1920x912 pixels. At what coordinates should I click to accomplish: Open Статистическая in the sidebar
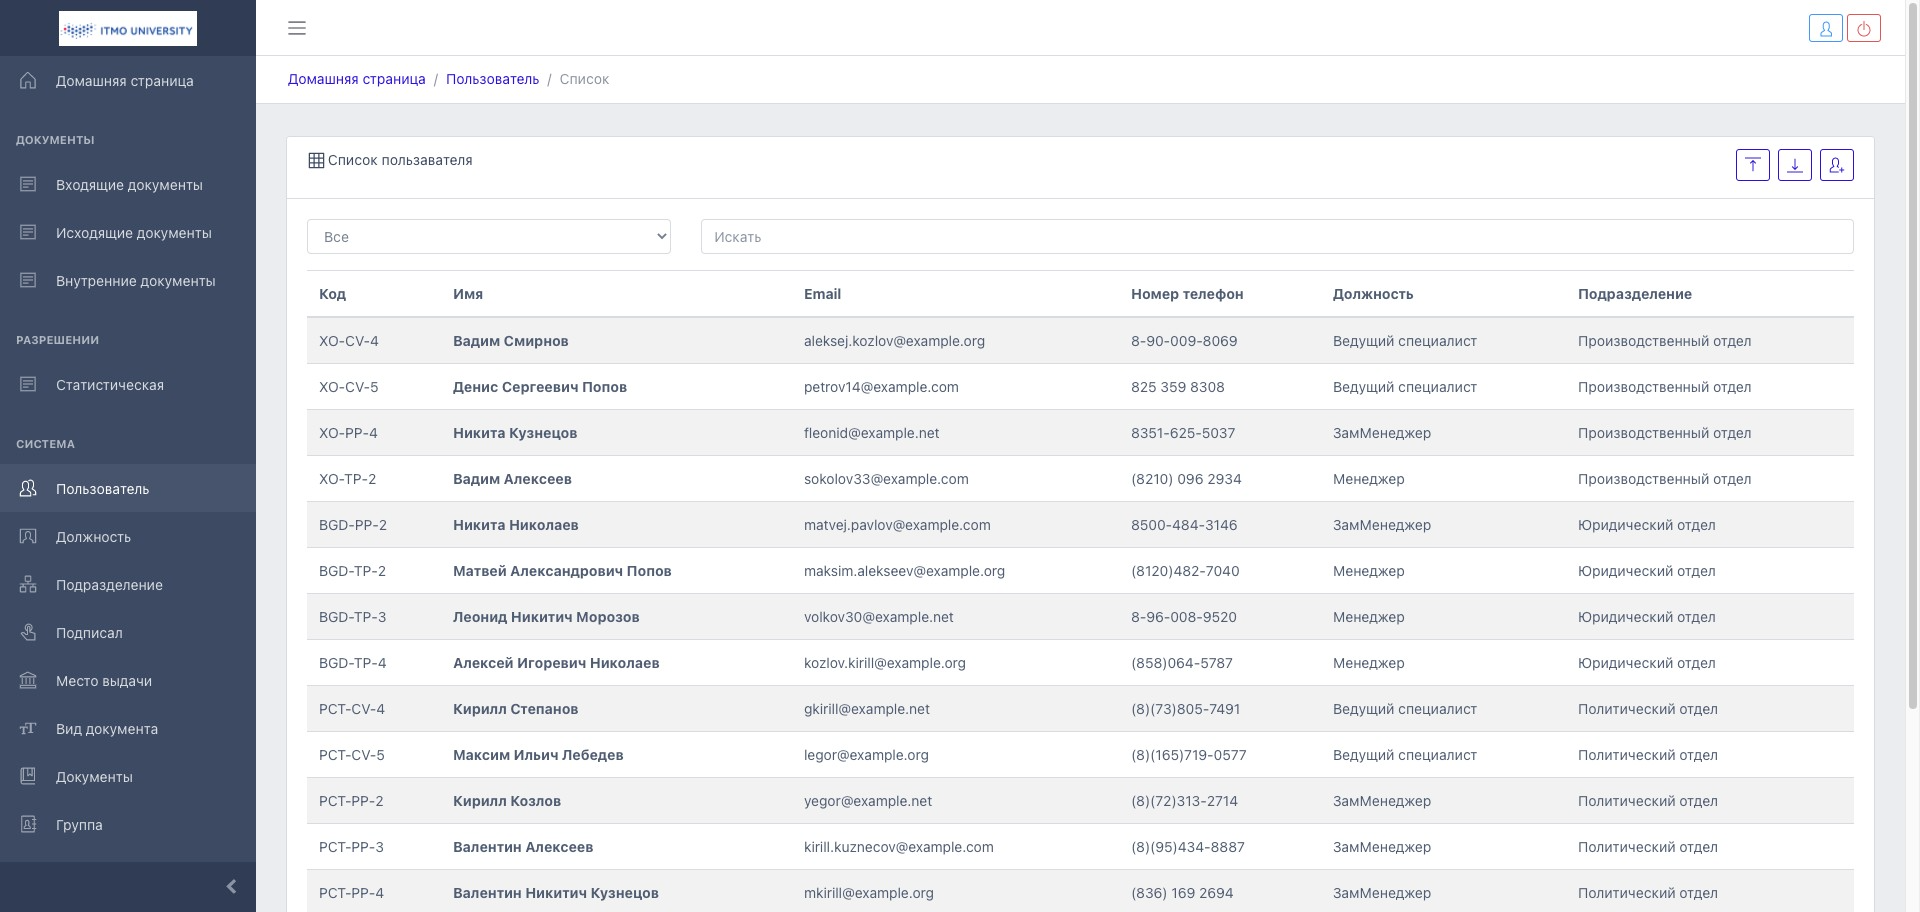point(109,385)
